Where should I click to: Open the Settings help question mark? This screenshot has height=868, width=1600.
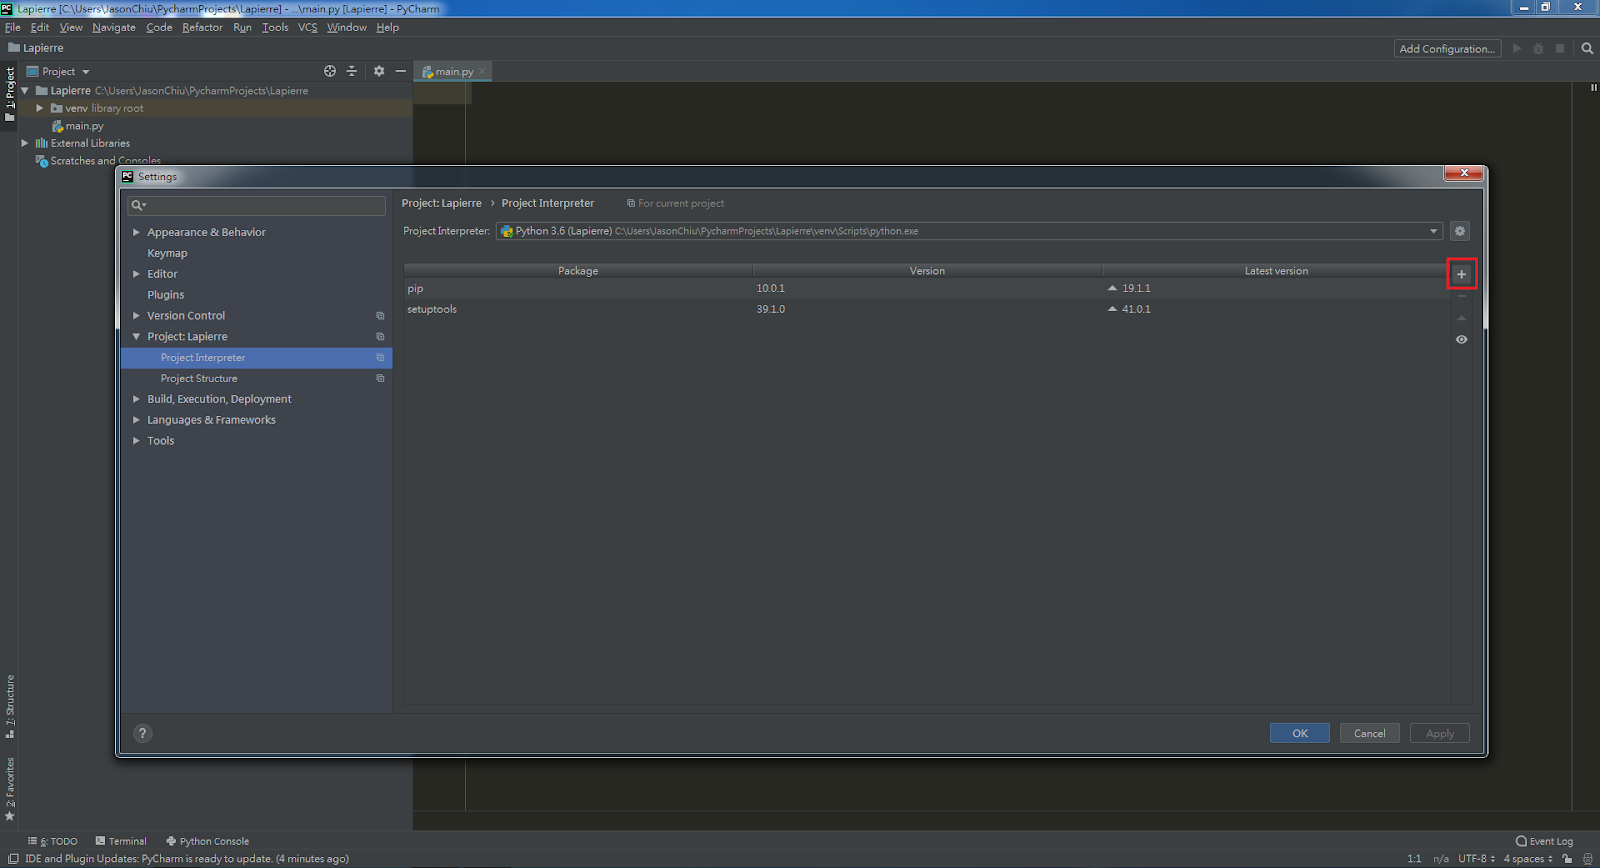click(x=142, y=733)
